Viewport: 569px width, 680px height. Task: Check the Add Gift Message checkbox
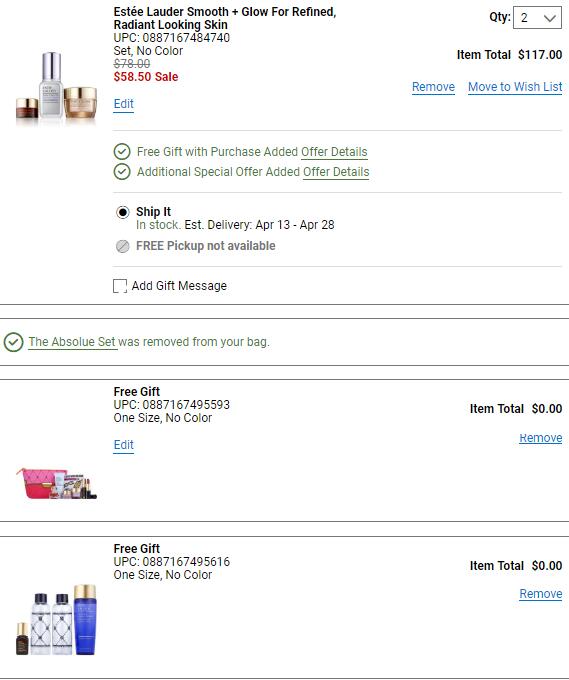point(120,286)
